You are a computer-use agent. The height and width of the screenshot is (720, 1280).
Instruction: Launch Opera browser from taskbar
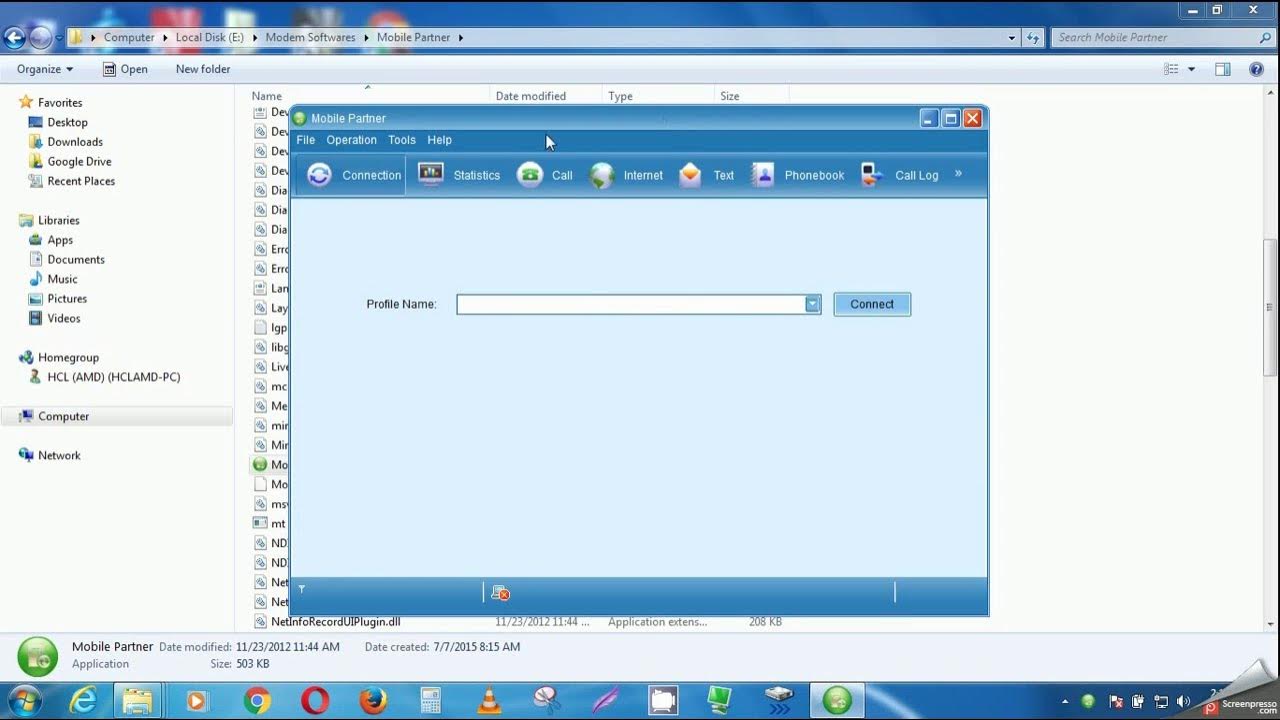click(315, 701)
